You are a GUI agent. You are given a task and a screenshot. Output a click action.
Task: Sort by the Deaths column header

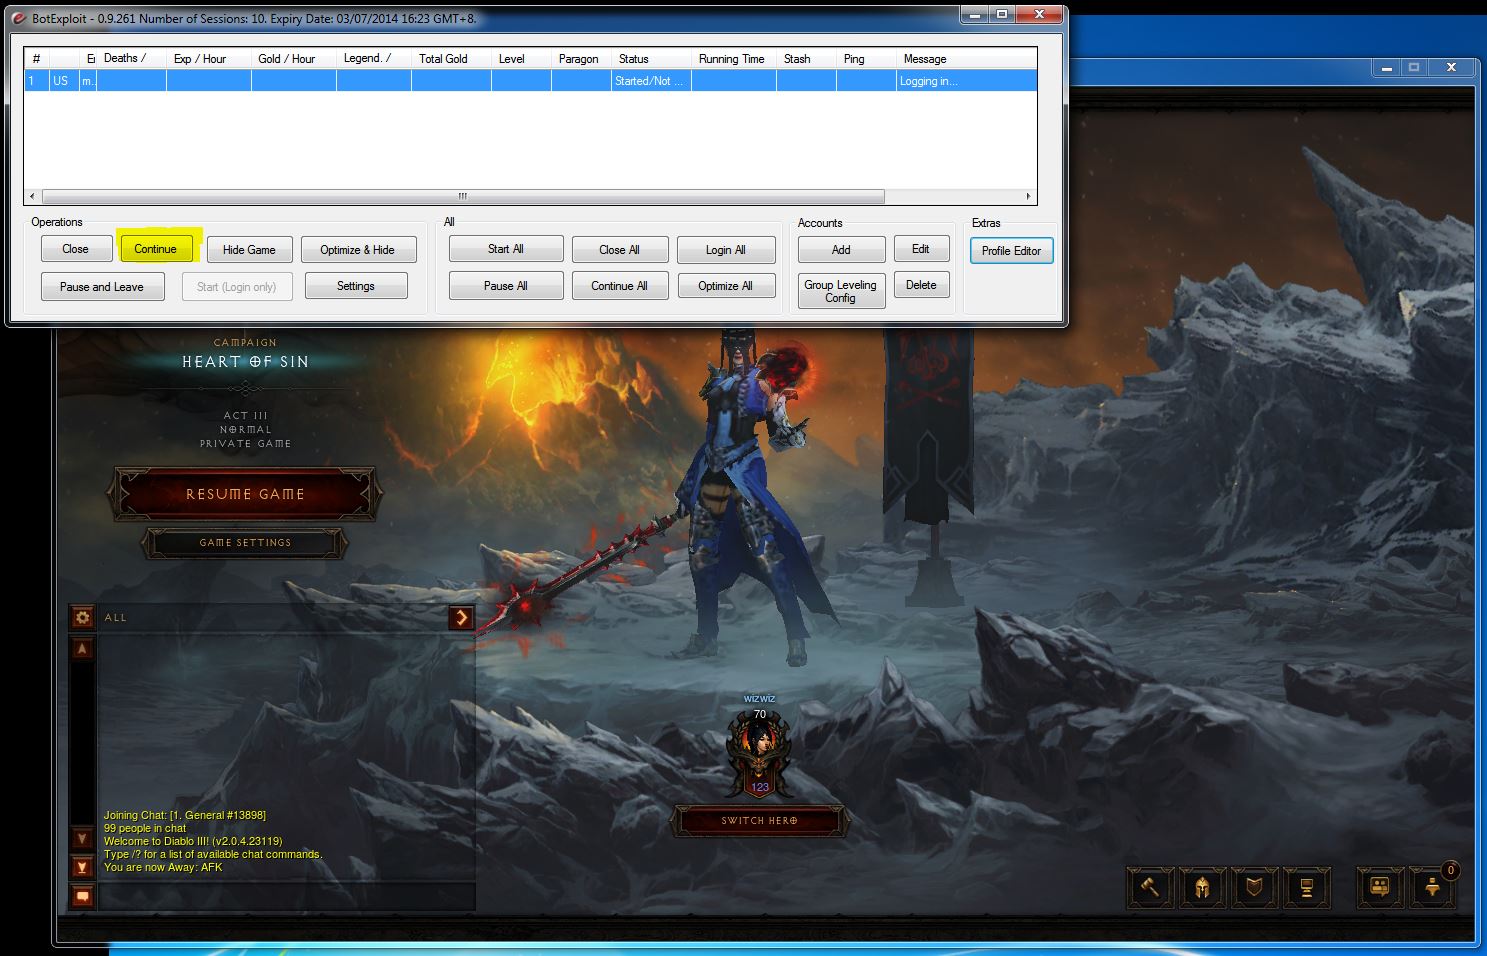tap(131, 58)
